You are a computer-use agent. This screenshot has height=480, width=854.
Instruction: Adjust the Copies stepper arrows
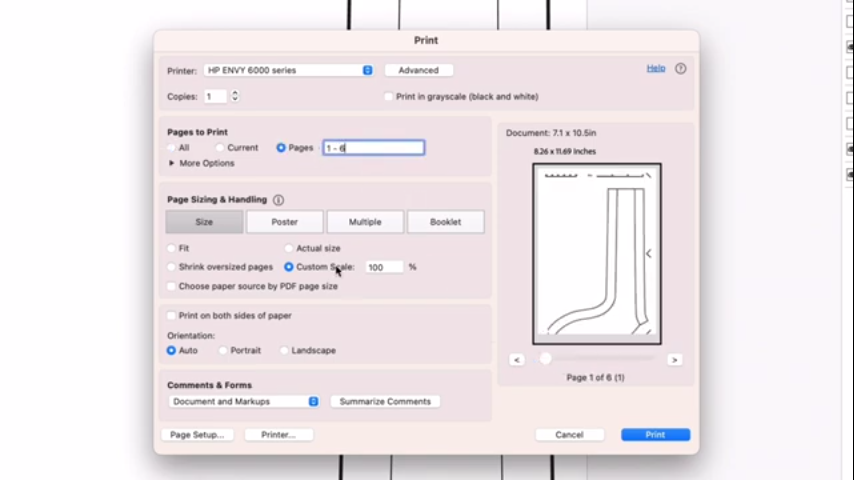click(235, 96)
